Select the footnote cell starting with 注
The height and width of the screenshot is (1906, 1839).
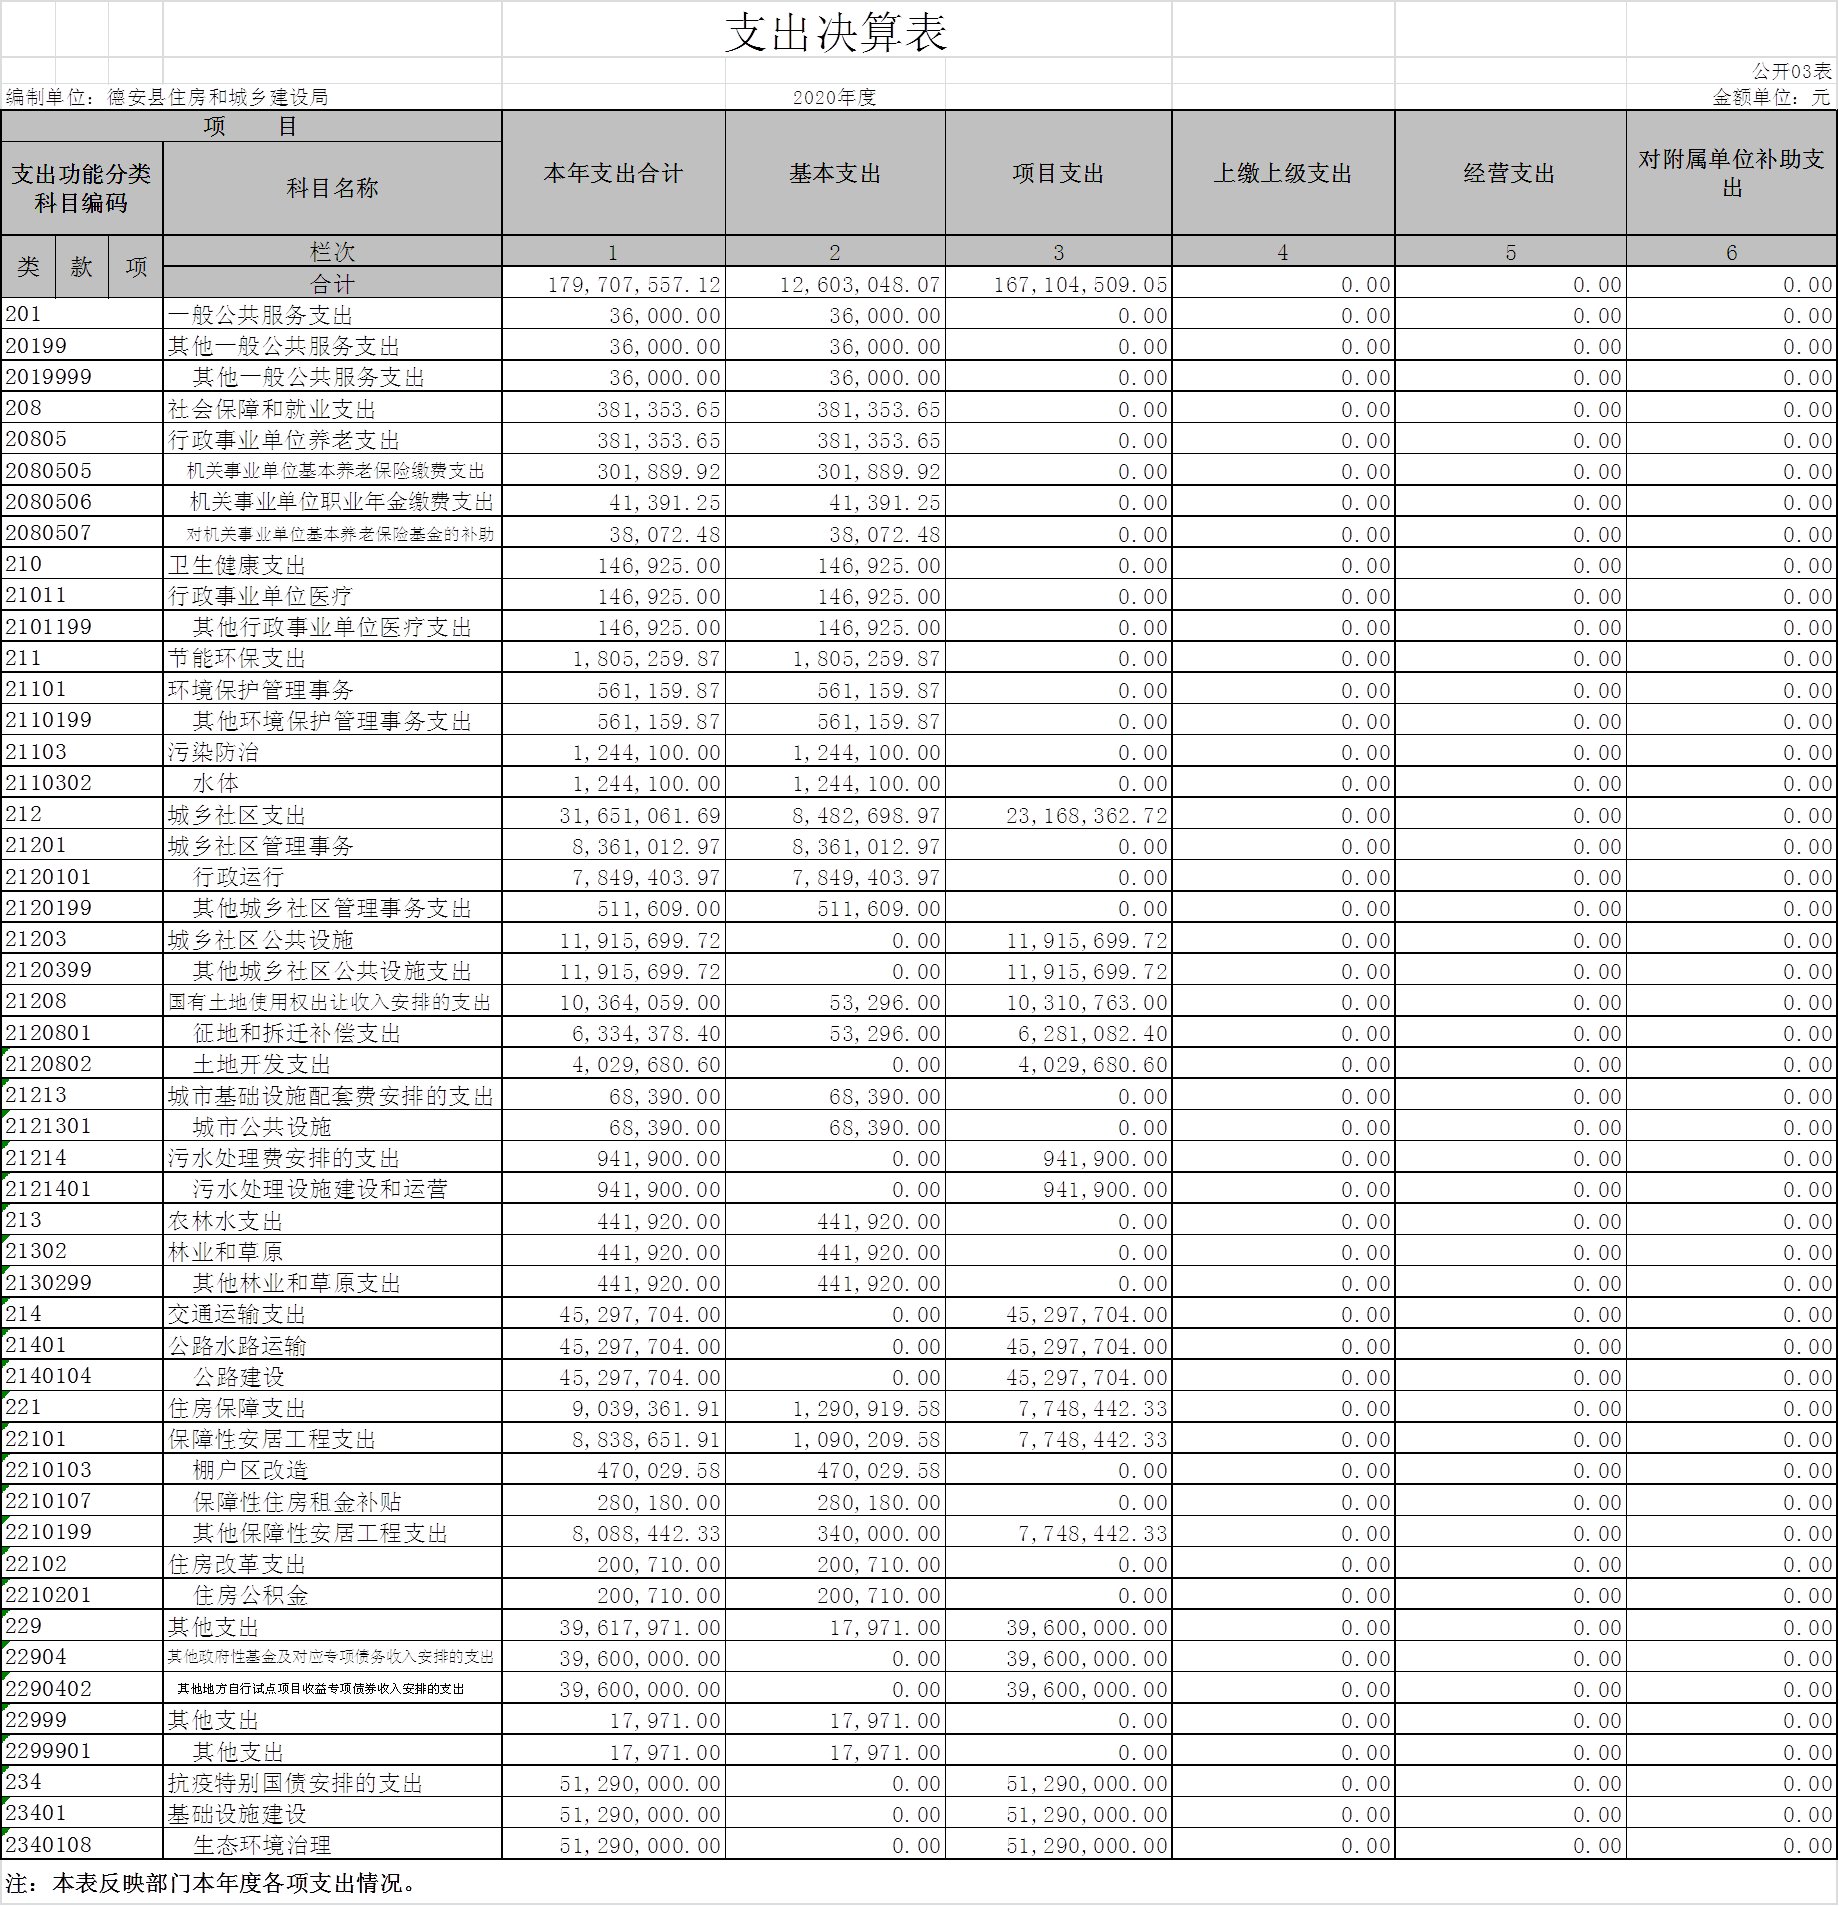(210, 1884)
